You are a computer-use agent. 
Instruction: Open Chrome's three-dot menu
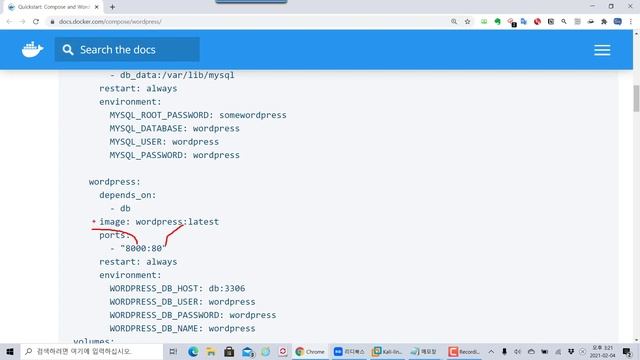[x=631, y=21]
